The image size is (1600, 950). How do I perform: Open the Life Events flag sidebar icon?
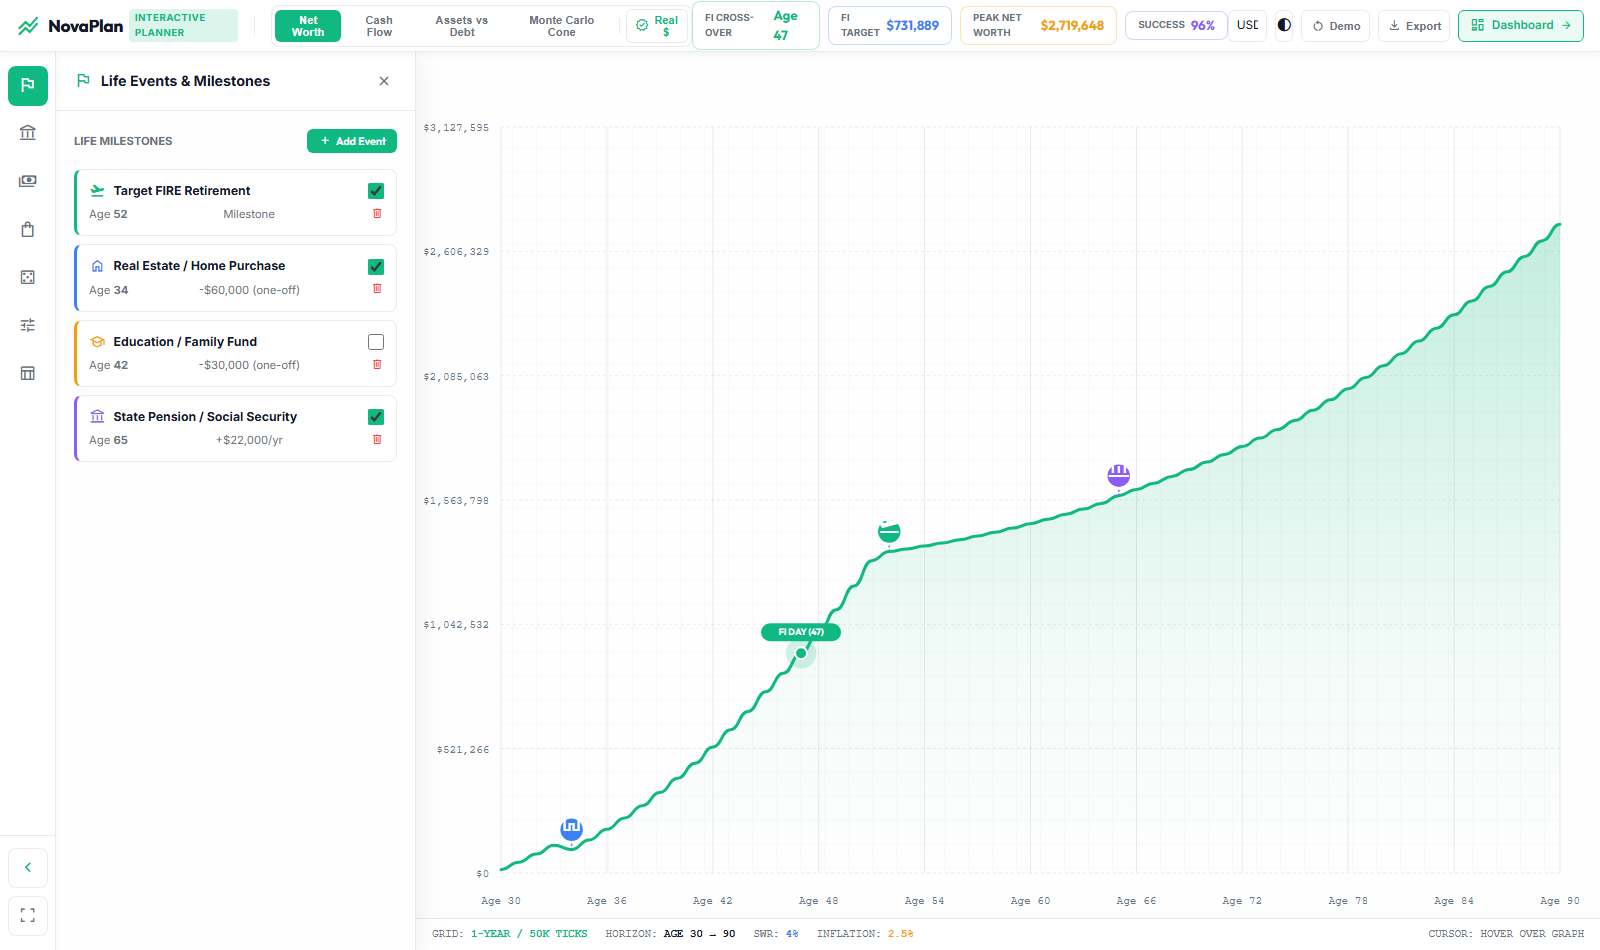[28, 86]
